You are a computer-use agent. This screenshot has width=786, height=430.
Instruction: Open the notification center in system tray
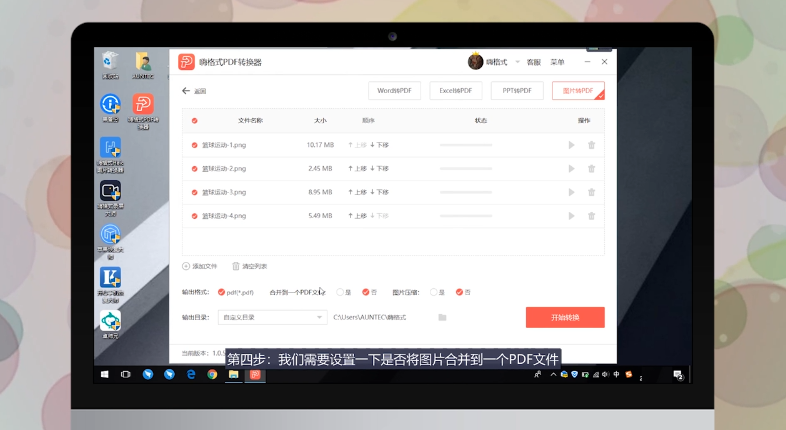tap(678, 374)
